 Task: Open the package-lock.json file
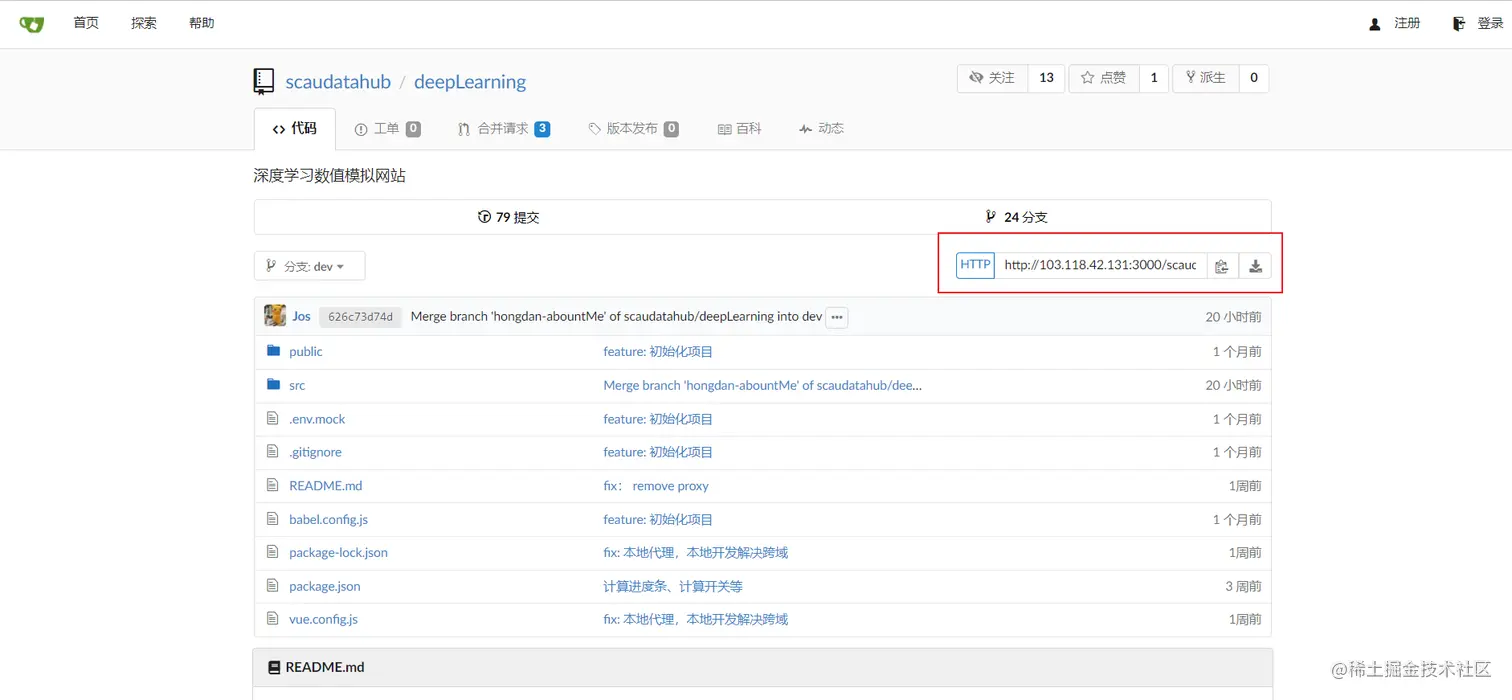point(338,552)
